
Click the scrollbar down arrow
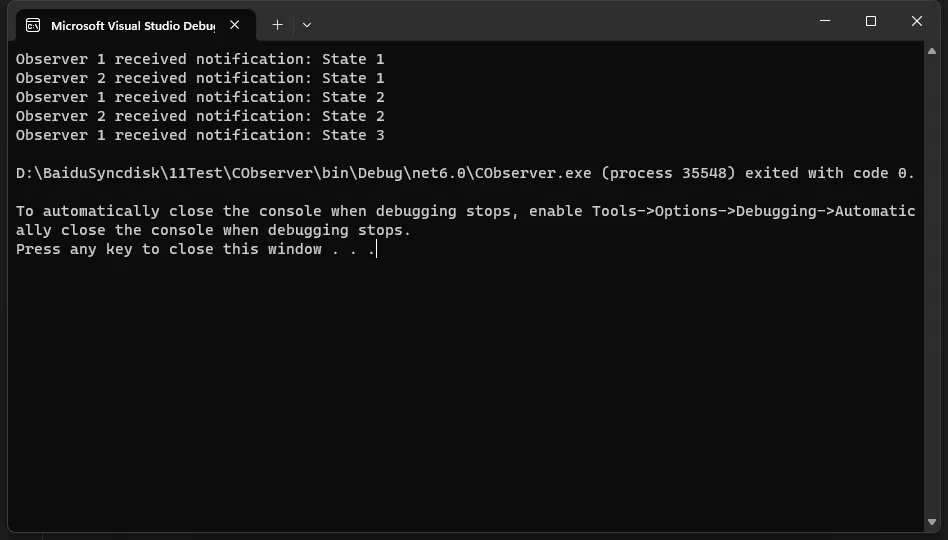(932, 522)
